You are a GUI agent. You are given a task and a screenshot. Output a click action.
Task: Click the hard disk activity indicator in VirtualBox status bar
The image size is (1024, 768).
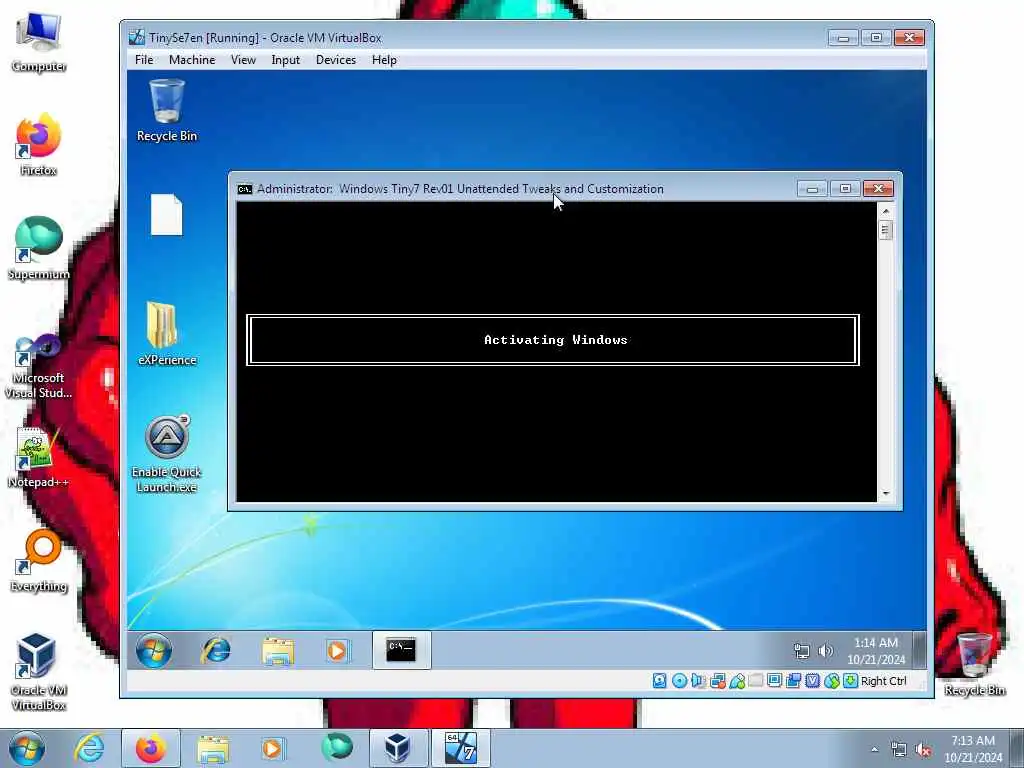coord(660,681)
